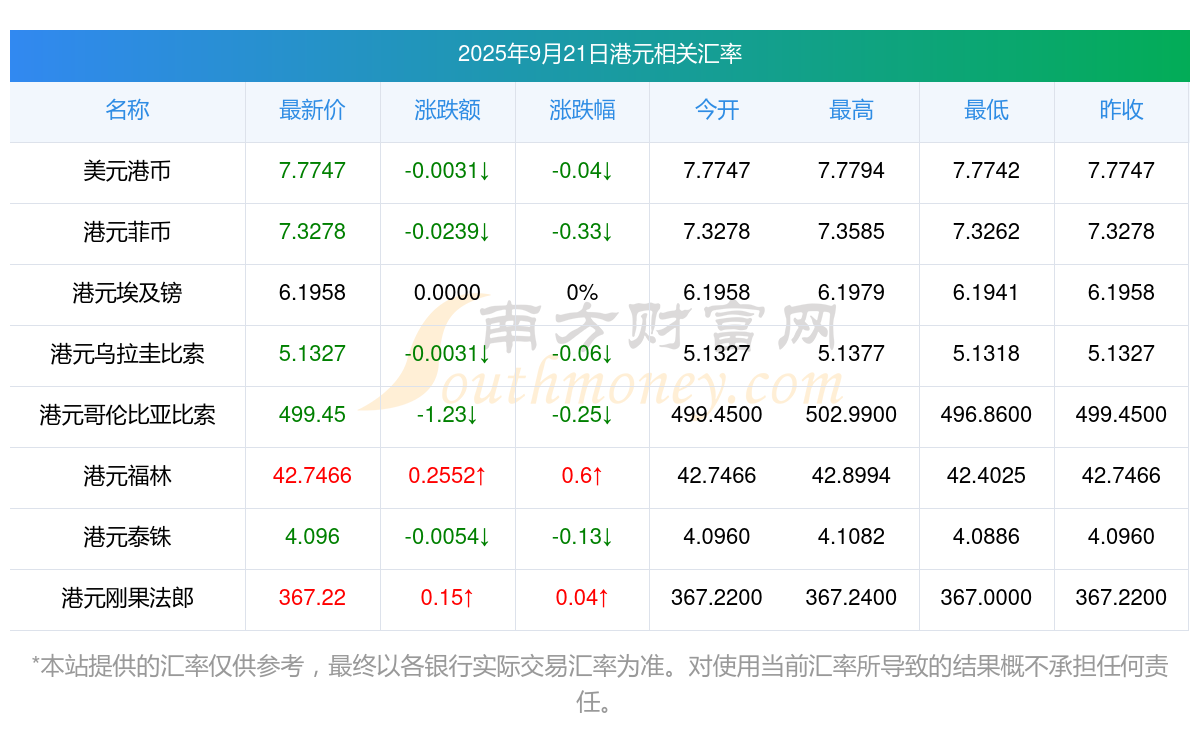Viewport: 1200px width, 733px height.
Task: Click the 今开 column header
Action: tap(717, 110)
